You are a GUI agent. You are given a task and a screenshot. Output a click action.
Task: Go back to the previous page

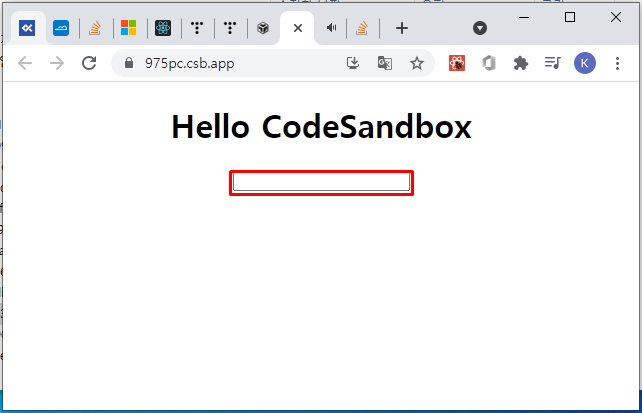coord(25,63)
